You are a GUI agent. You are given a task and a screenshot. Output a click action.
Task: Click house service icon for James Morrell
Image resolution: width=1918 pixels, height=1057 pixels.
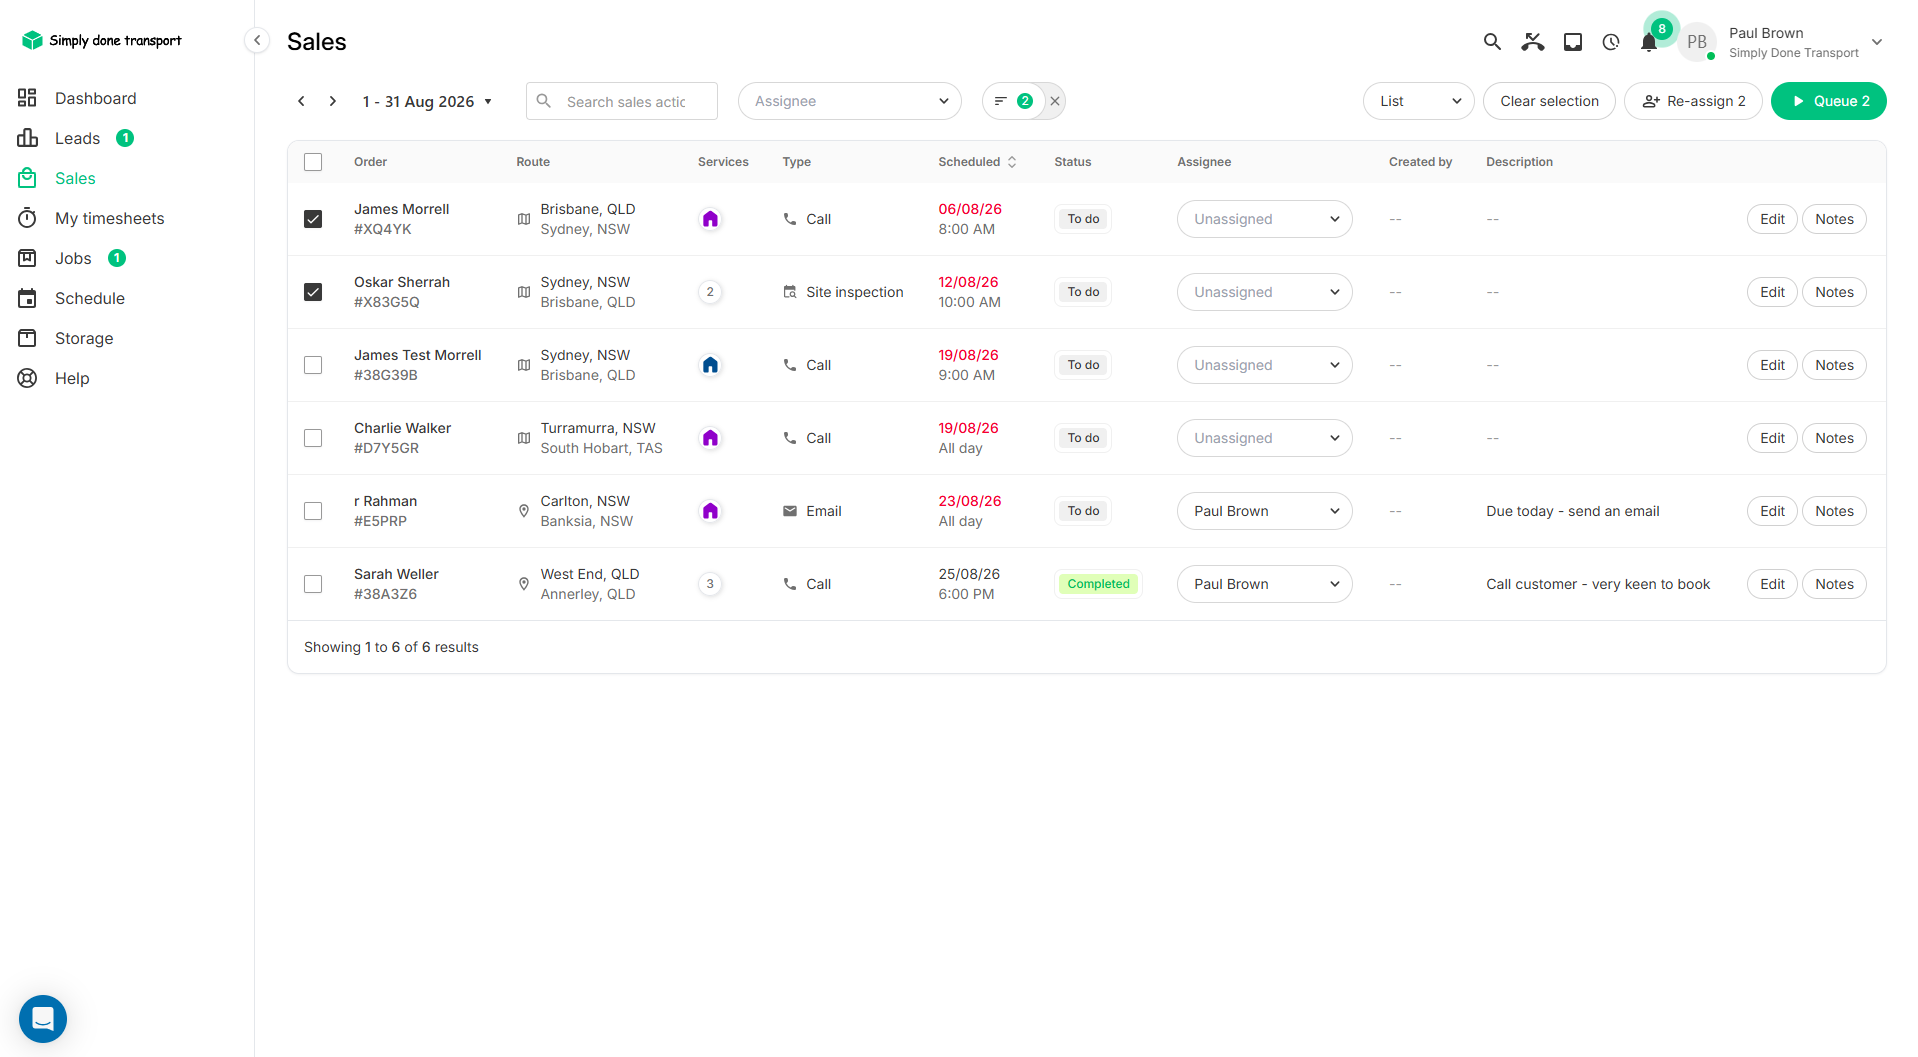click(x=711, y=219)
